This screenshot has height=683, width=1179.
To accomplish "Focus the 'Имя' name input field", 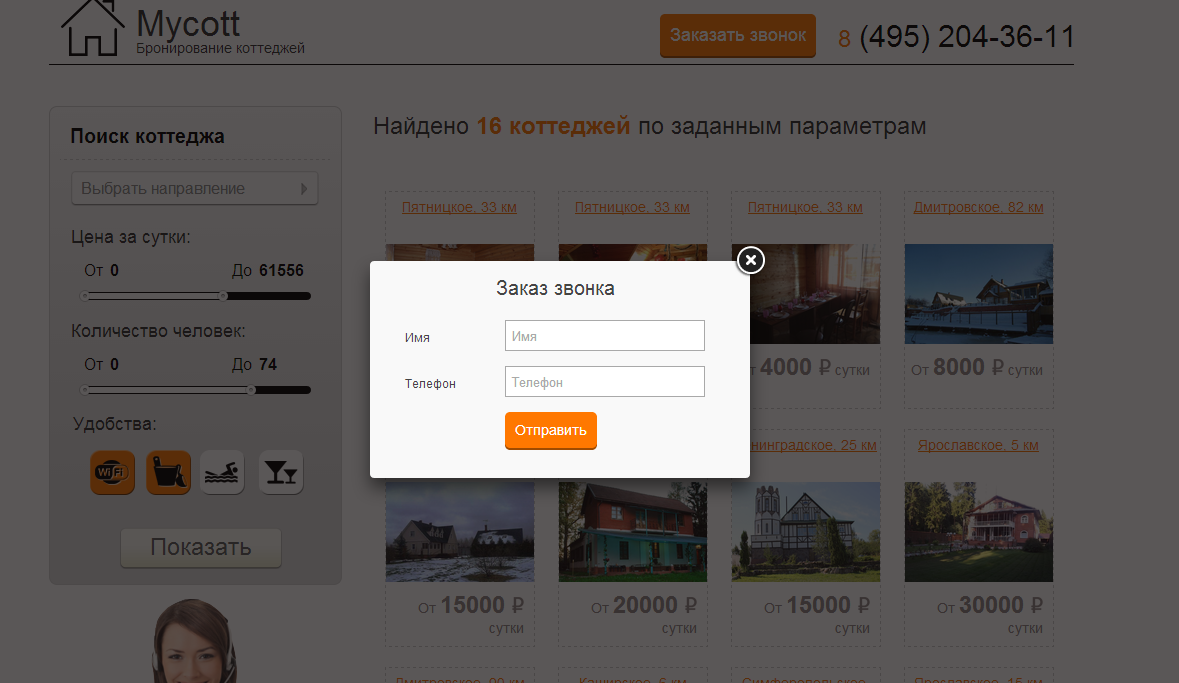I will click(x=604, y=336).
